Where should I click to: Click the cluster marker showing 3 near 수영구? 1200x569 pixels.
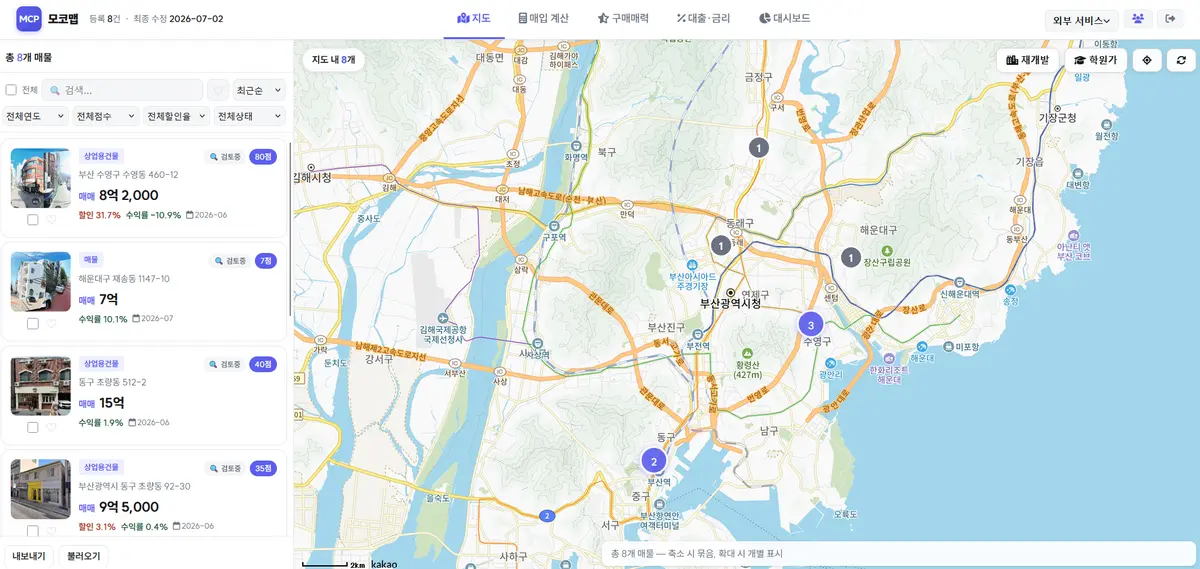pos(810,324)
